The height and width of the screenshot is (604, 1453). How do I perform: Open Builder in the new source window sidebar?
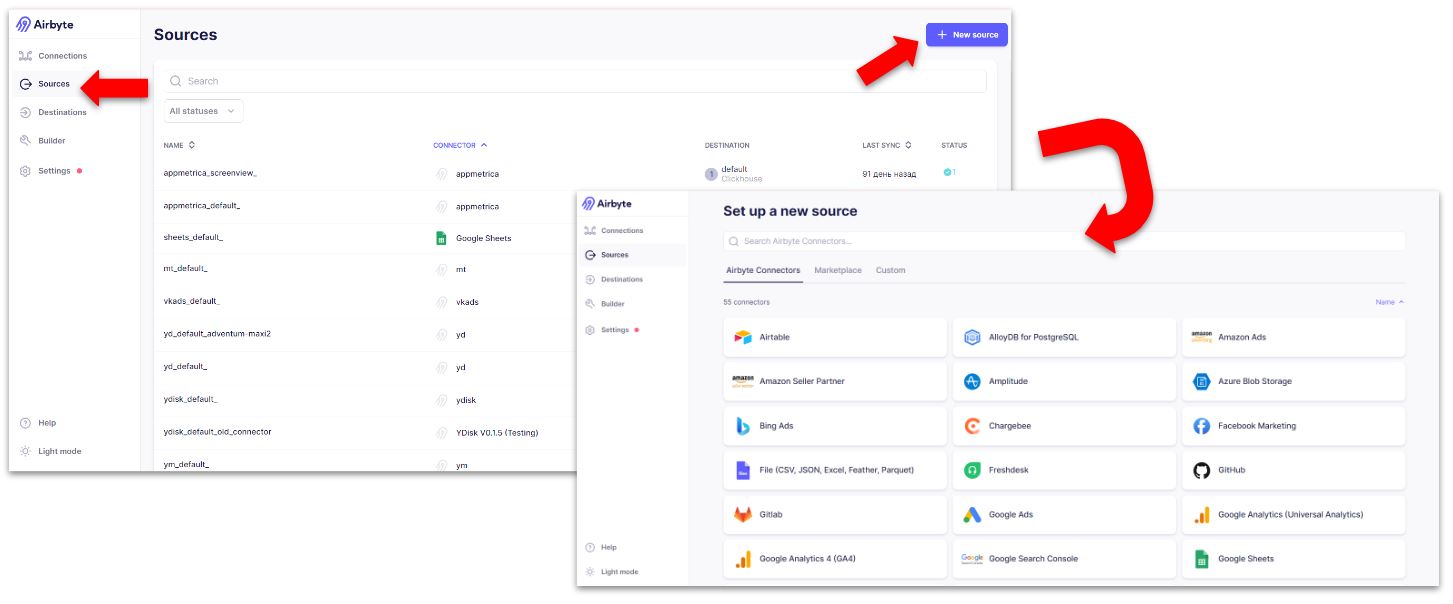tap(605, 304)
